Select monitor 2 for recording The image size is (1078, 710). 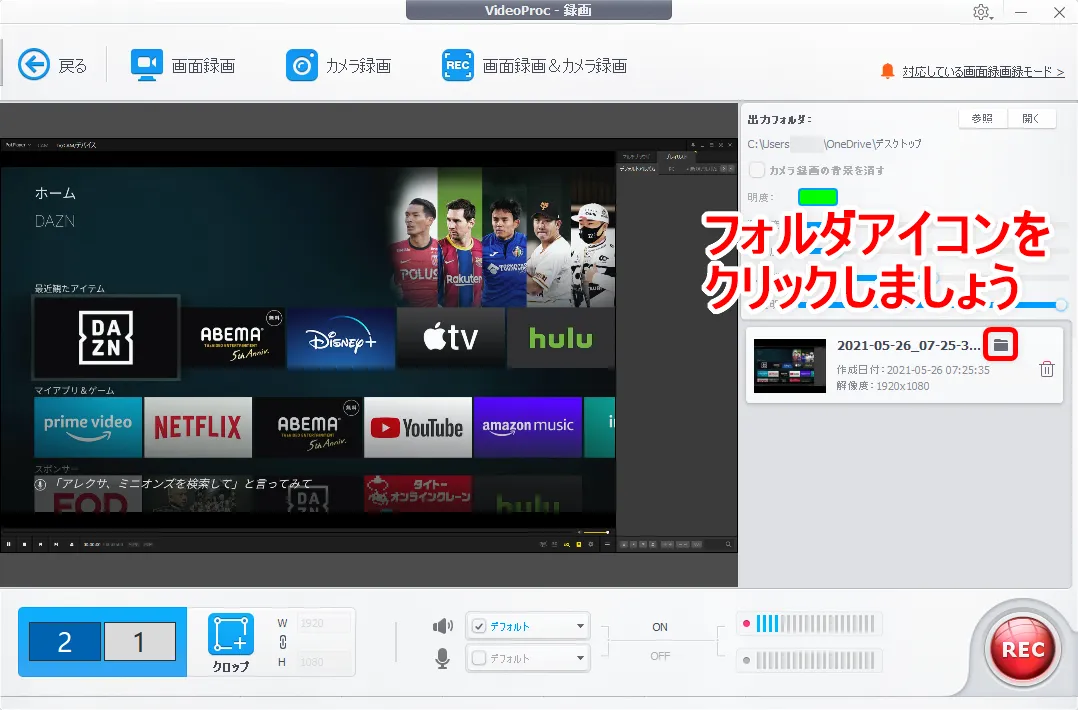point(65,642)
